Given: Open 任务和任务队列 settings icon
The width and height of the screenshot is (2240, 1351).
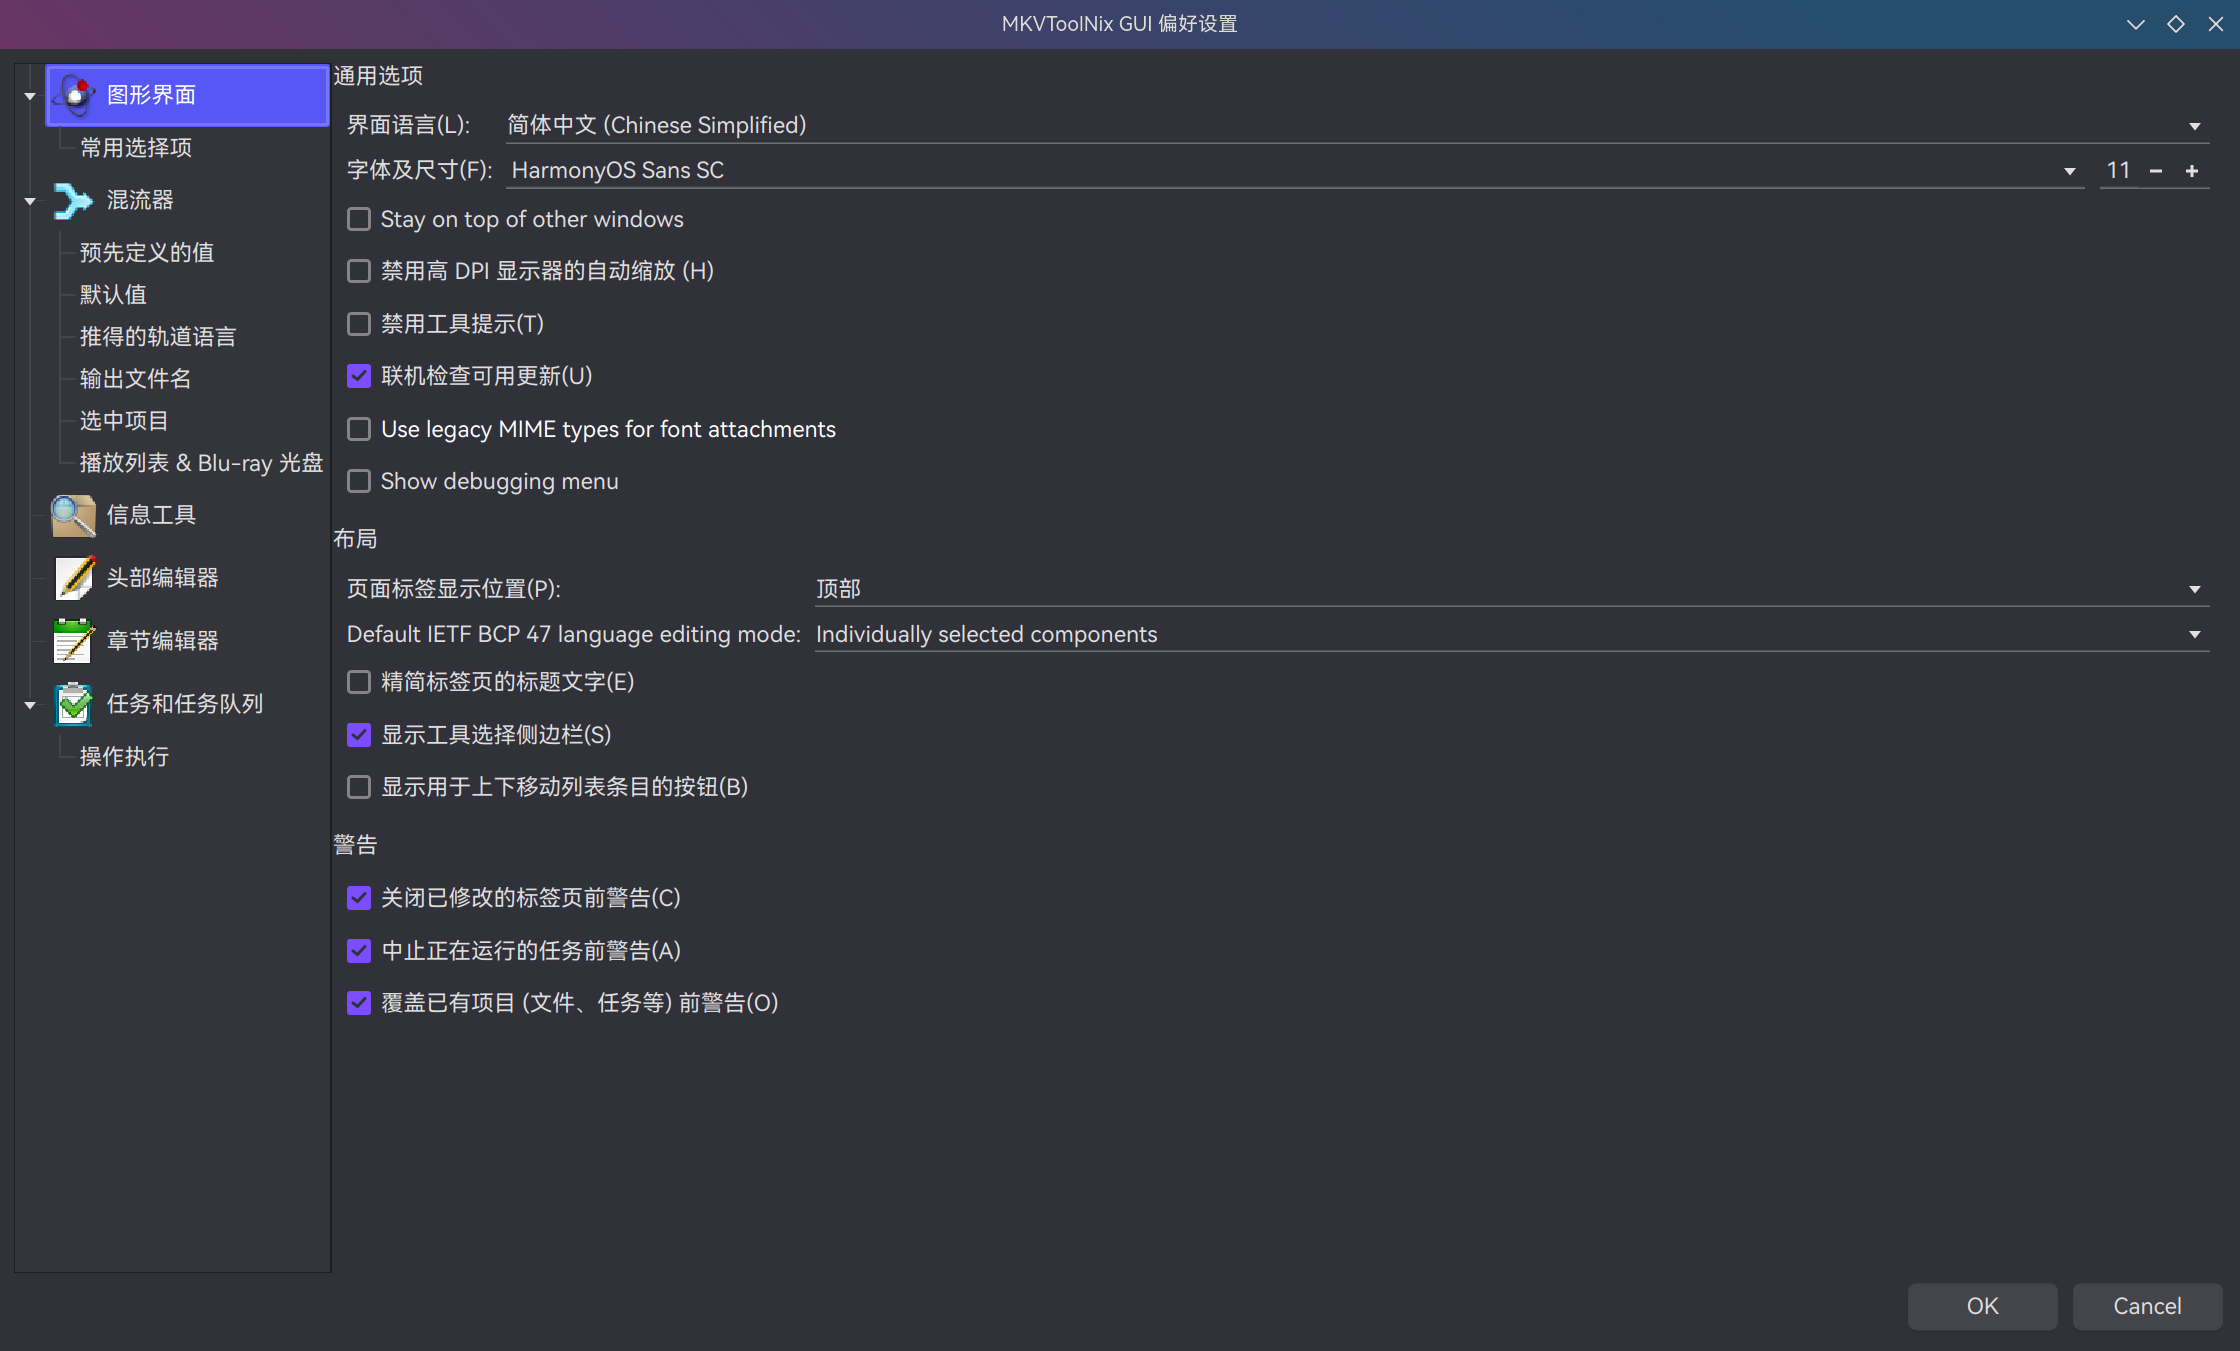Looking at the screenshot, I should (73, 703).
